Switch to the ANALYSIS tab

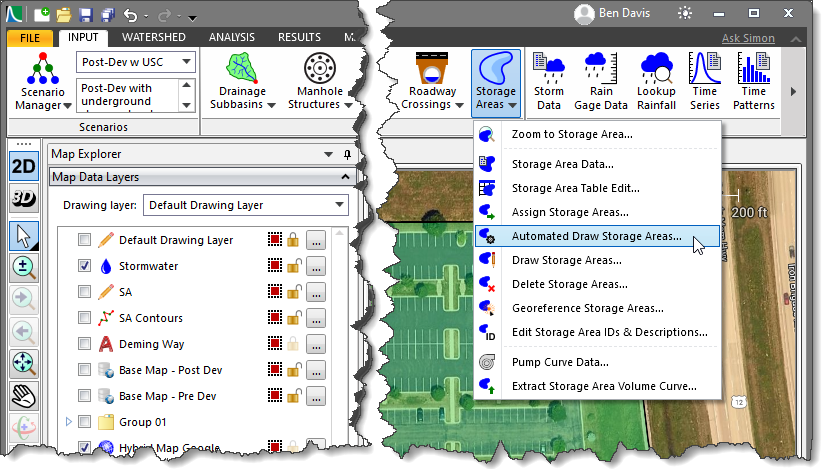232,37
